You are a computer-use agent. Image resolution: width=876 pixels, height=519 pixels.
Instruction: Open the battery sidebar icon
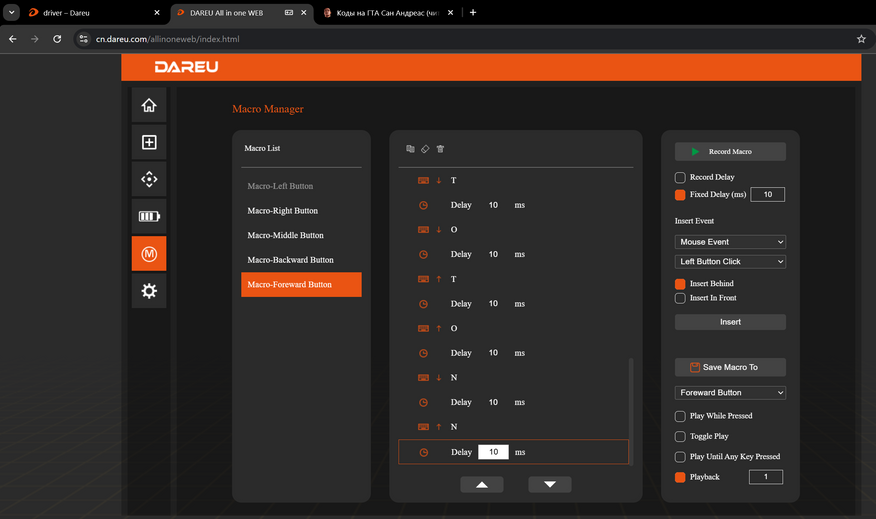(149, 216)
